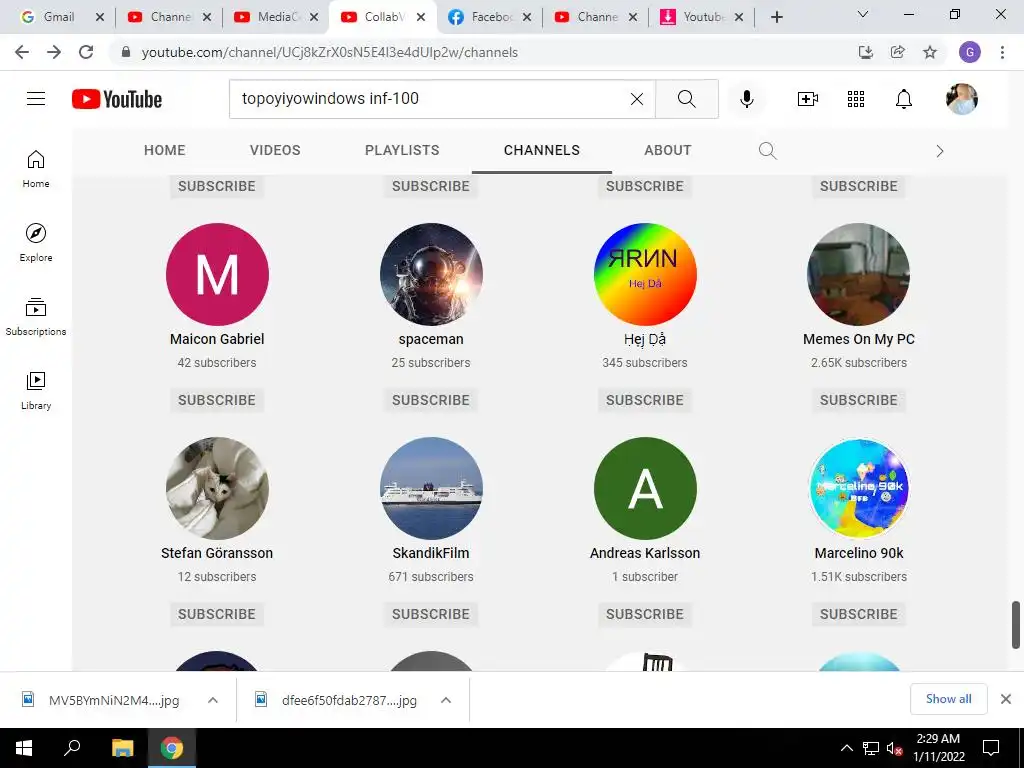This screenshot has width=1024, height=768.
Task: Search within this channel magnifier icon
Action: click(x=767, y=151)
